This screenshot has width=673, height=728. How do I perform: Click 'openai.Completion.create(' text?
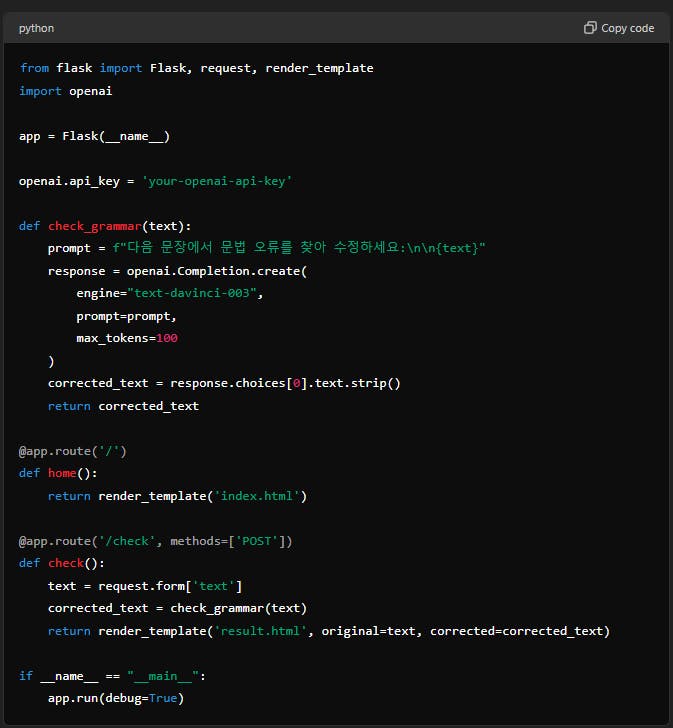coord(217,271)
